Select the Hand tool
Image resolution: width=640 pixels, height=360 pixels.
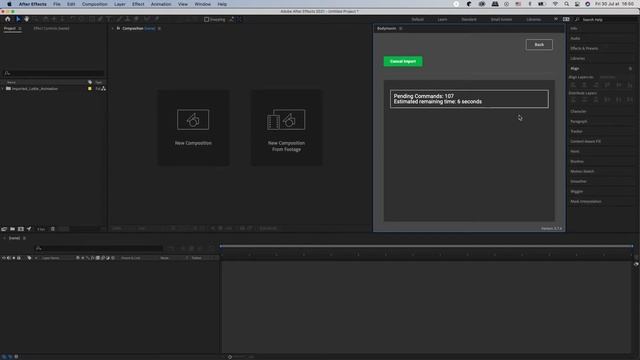point(27,19)
